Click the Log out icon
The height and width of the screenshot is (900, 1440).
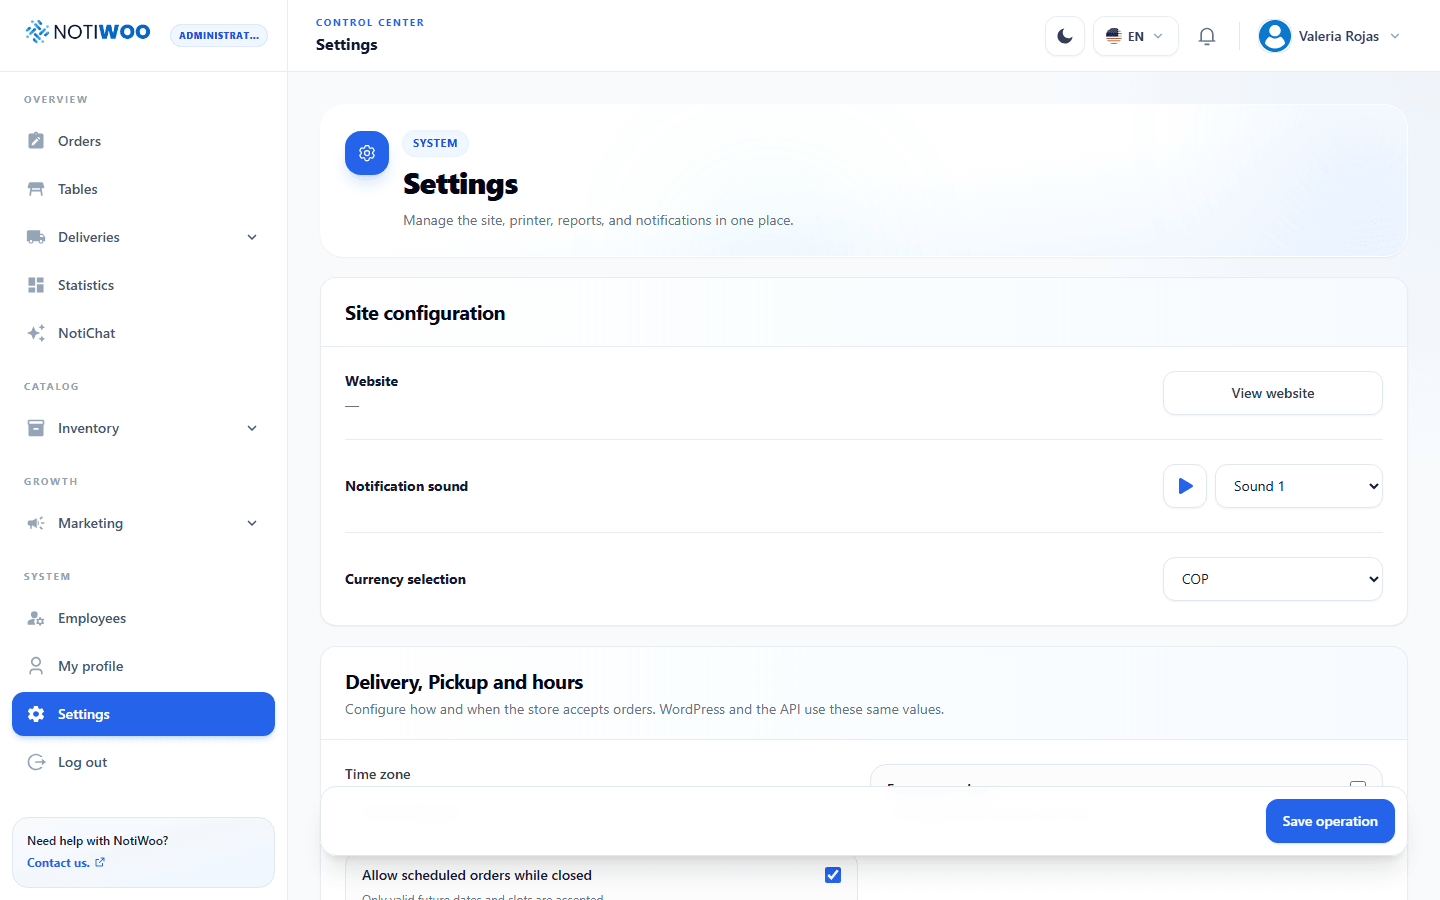[36, 762]
